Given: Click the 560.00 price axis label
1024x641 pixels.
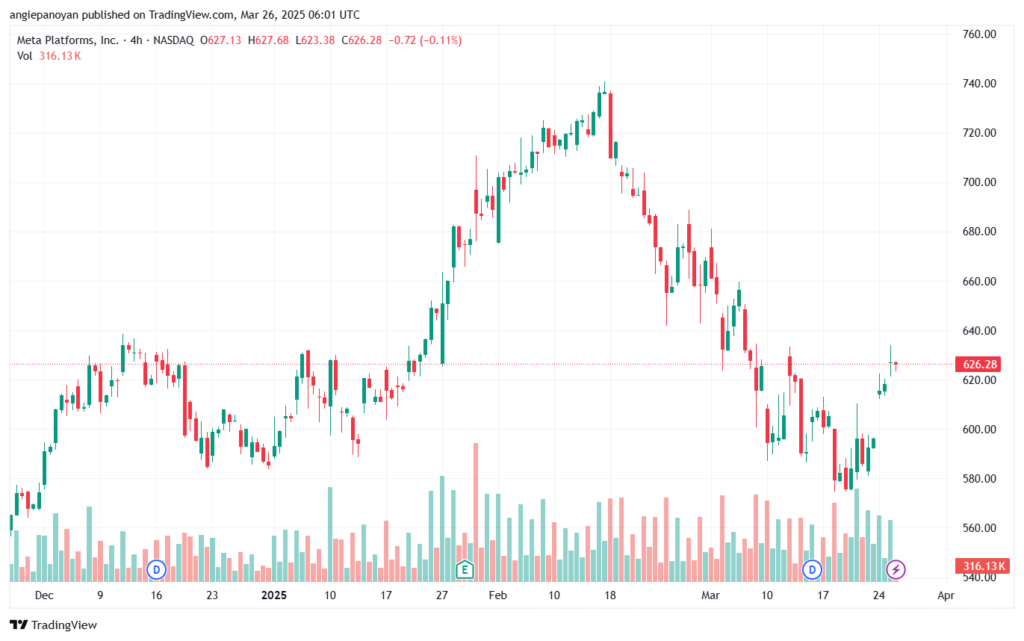Looking at the screenshot, I should coord(980,528).
